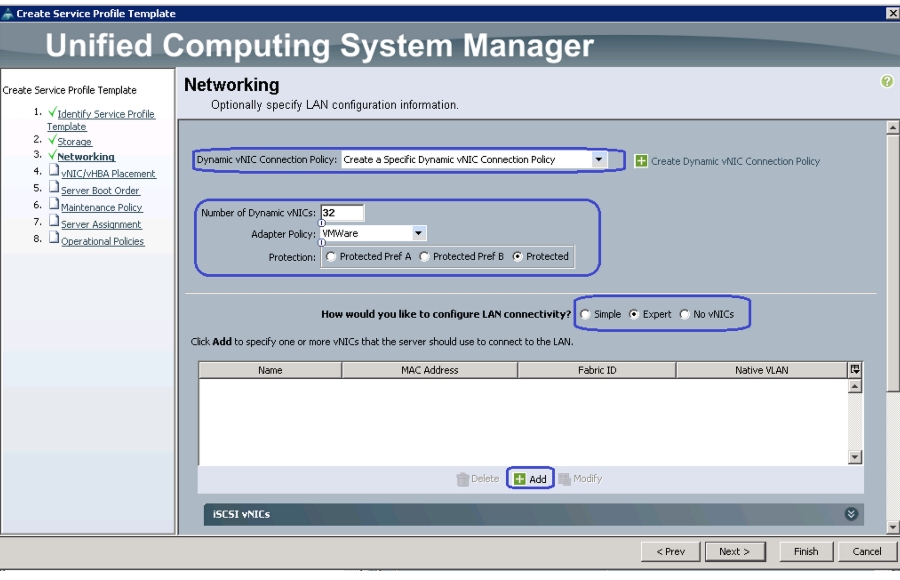This screenshot has width=900, height=580.
Task: Click the page icon beside Operational Policies step
Action: point(54,238)
